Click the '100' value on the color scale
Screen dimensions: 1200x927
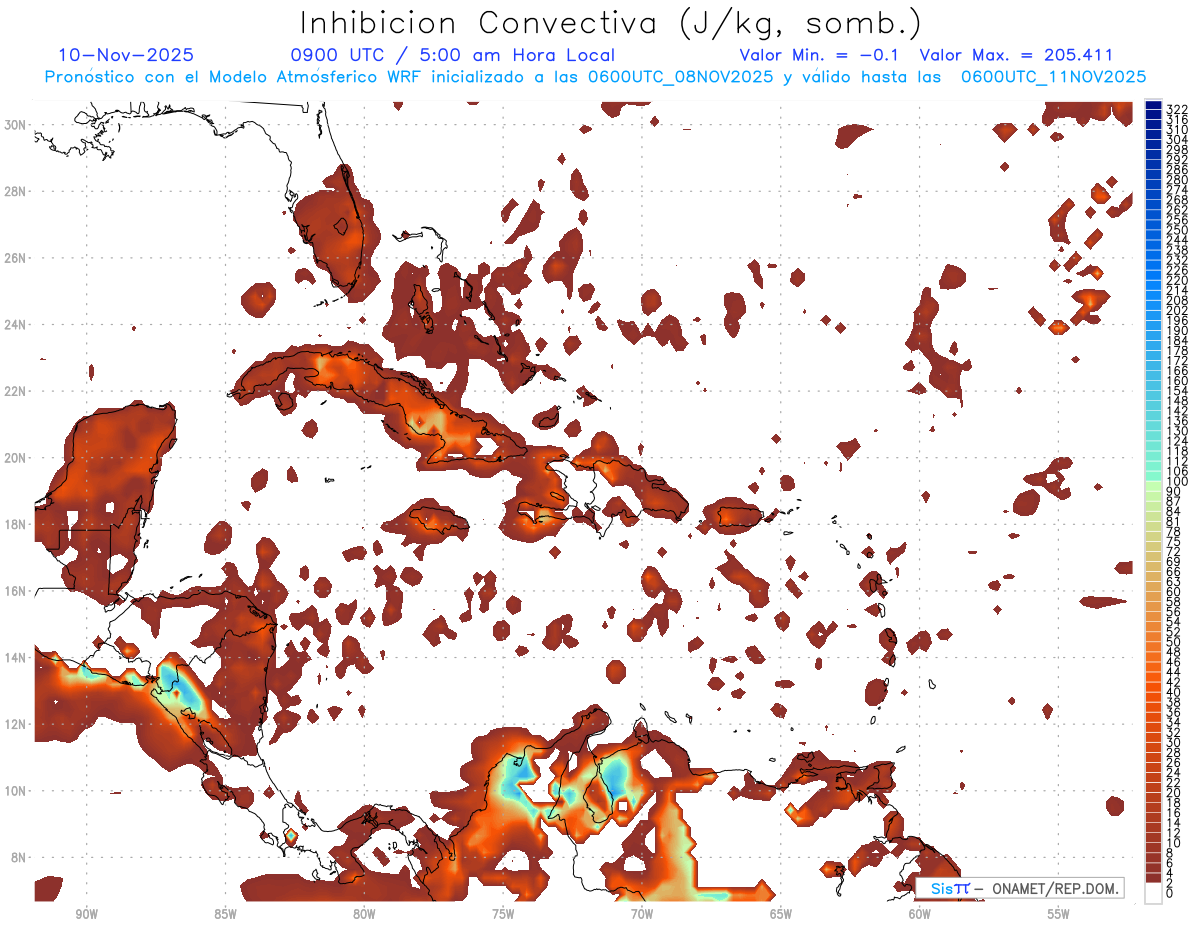tap(1177, 482)
